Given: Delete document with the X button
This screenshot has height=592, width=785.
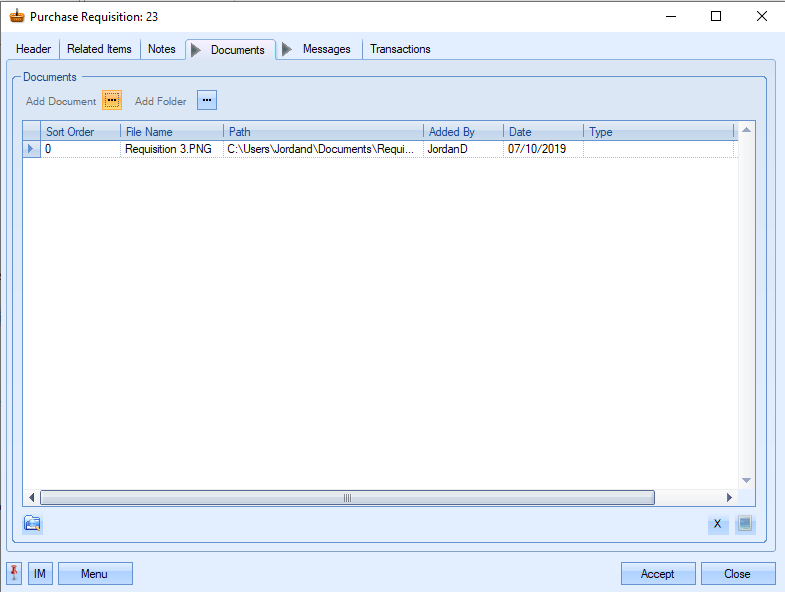Looking at the screenshot, I should point(717,524).
